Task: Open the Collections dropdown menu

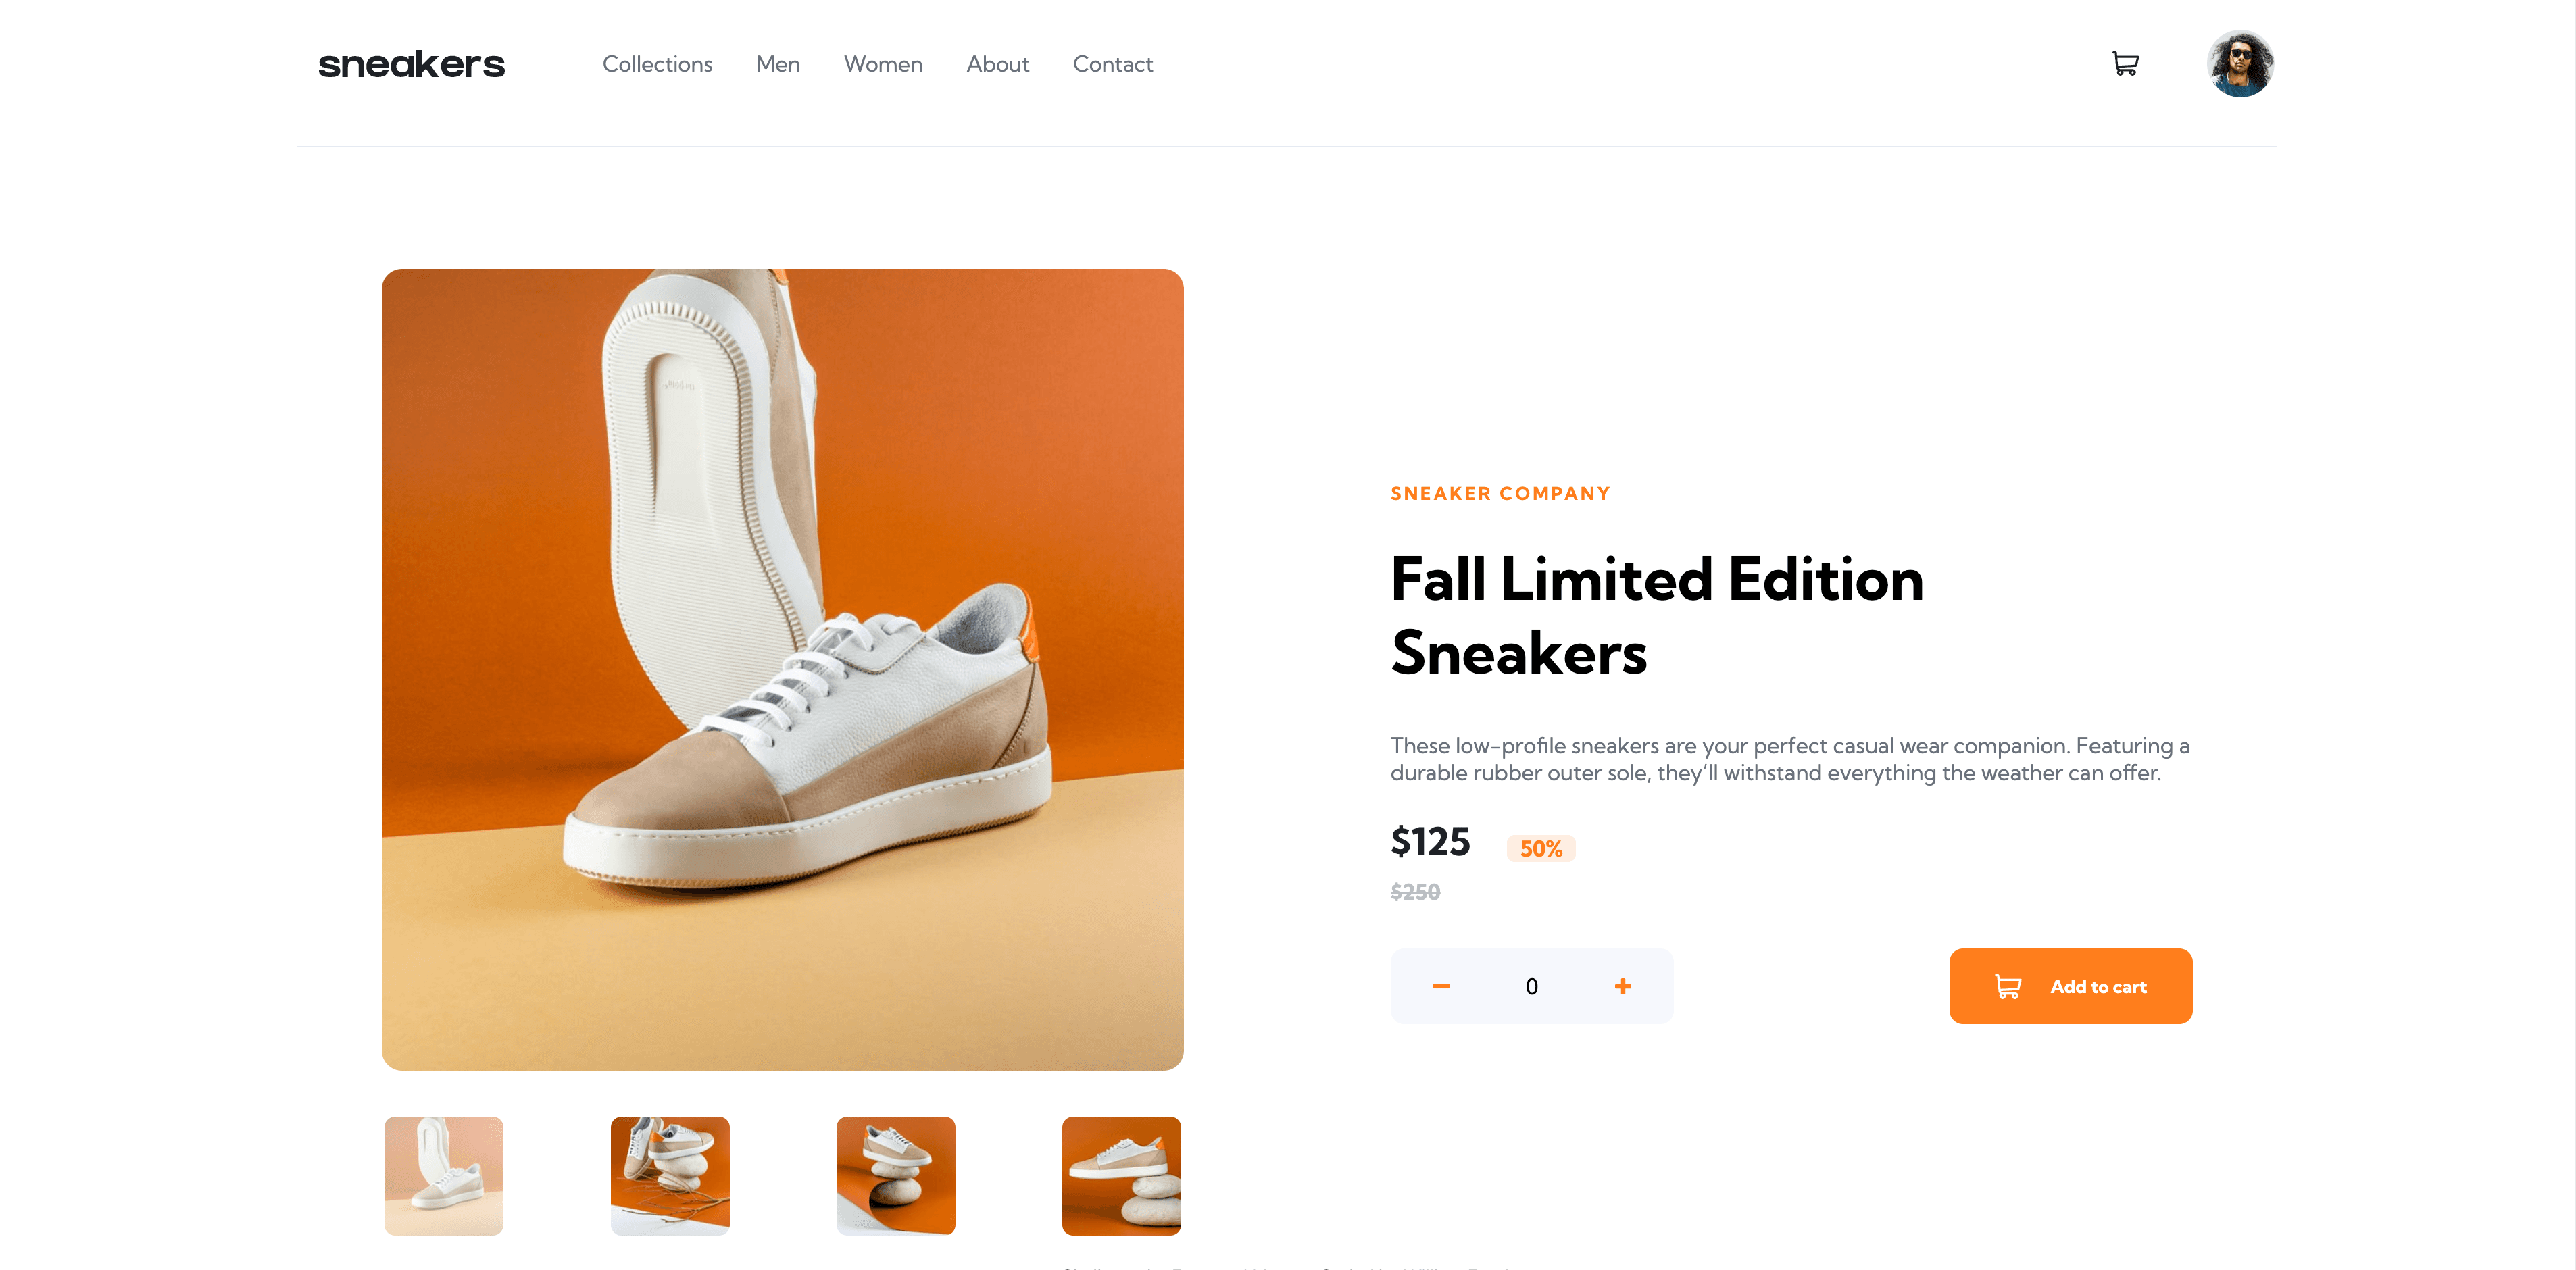Action: [657, 64]
